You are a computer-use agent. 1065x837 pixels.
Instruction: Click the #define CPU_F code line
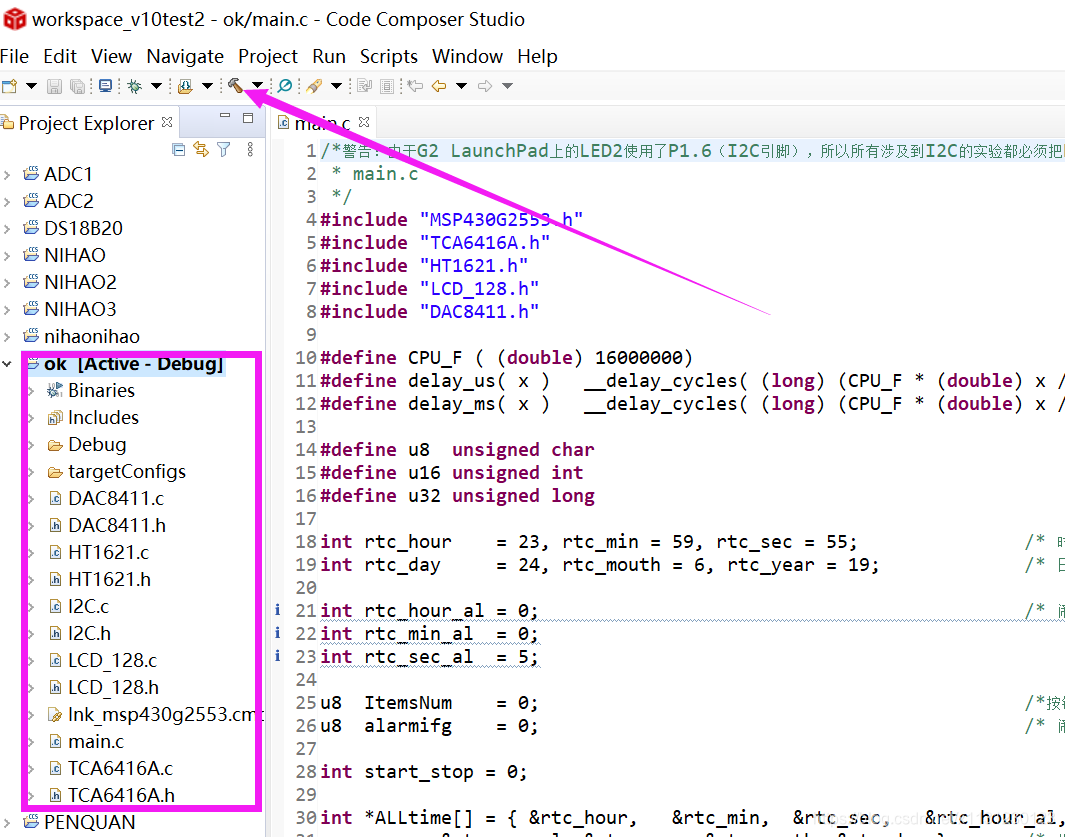[507, 358]
